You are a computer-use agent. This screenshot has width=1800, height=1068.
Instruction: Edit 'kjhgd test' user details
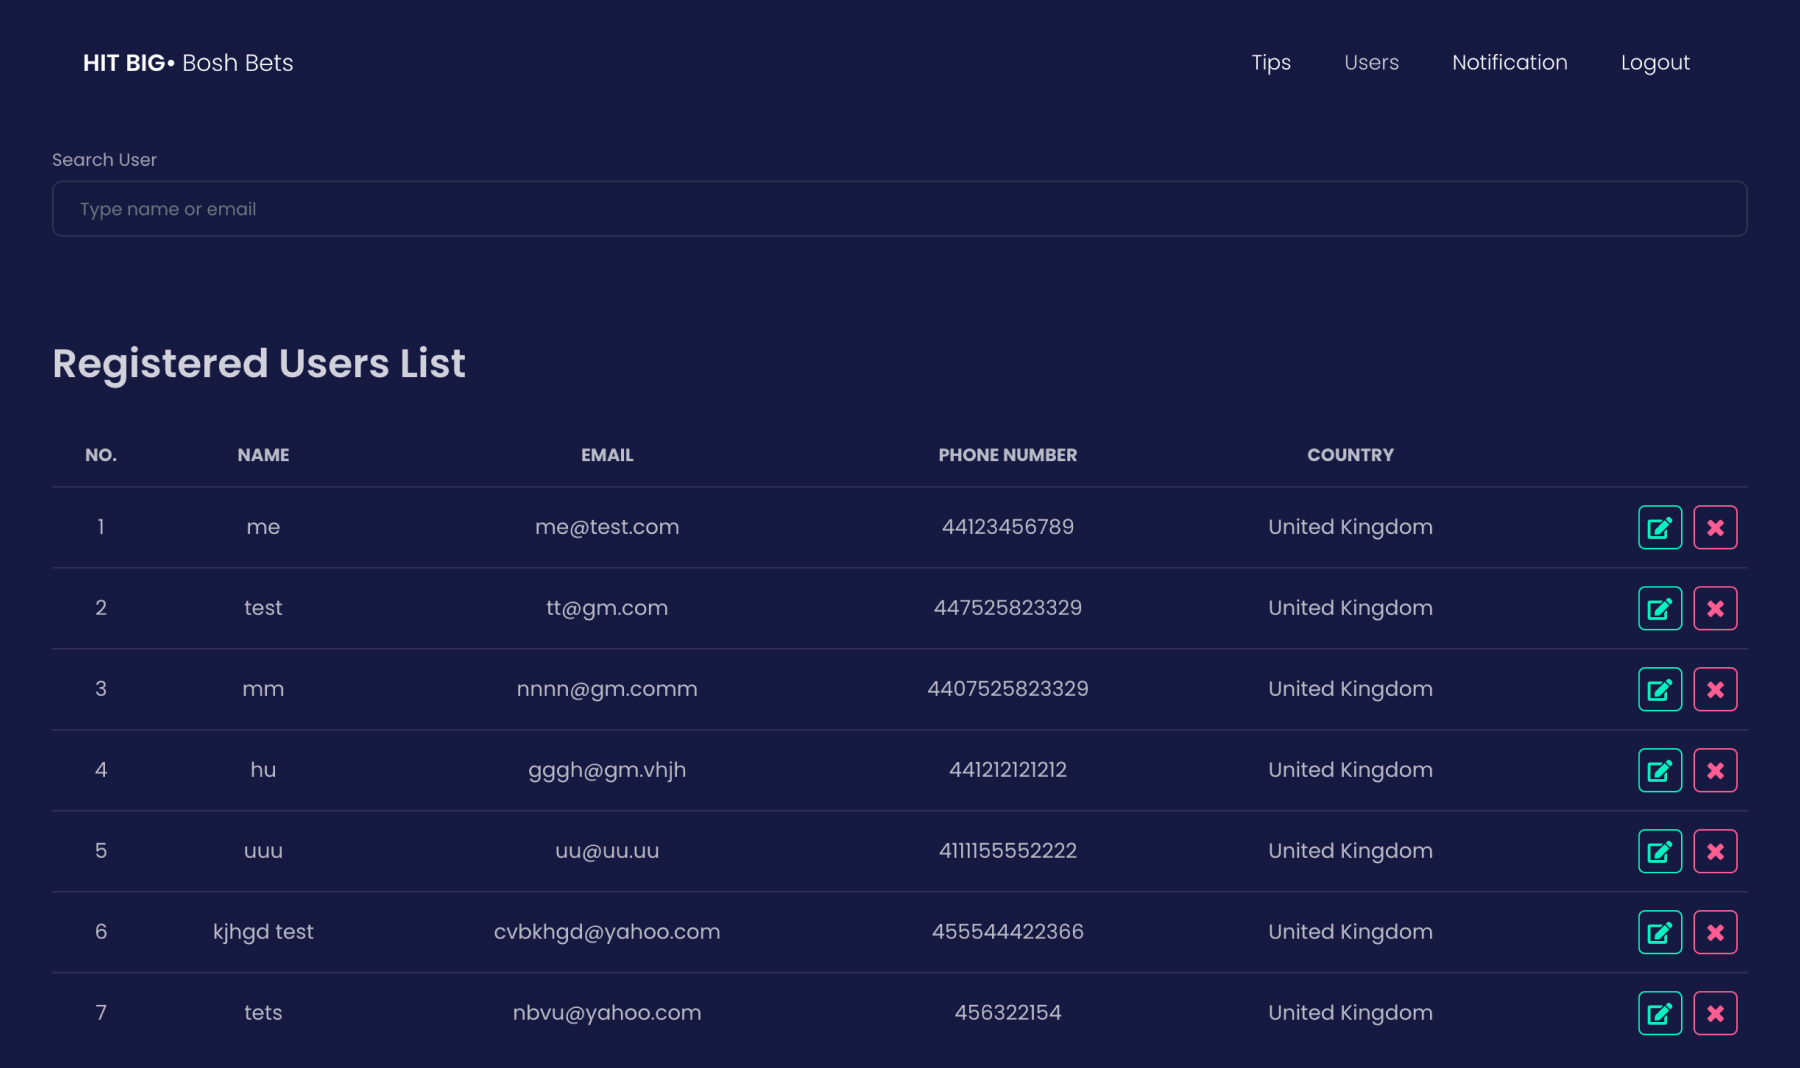click(1659, 933)
